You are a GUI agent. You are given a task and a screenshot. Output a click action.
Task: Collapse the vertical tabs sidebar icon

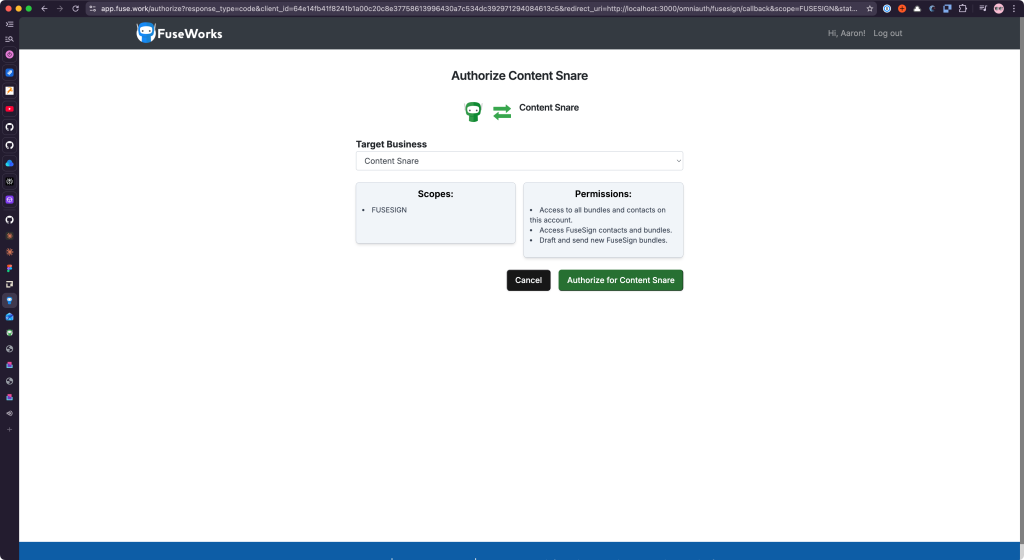9,24
